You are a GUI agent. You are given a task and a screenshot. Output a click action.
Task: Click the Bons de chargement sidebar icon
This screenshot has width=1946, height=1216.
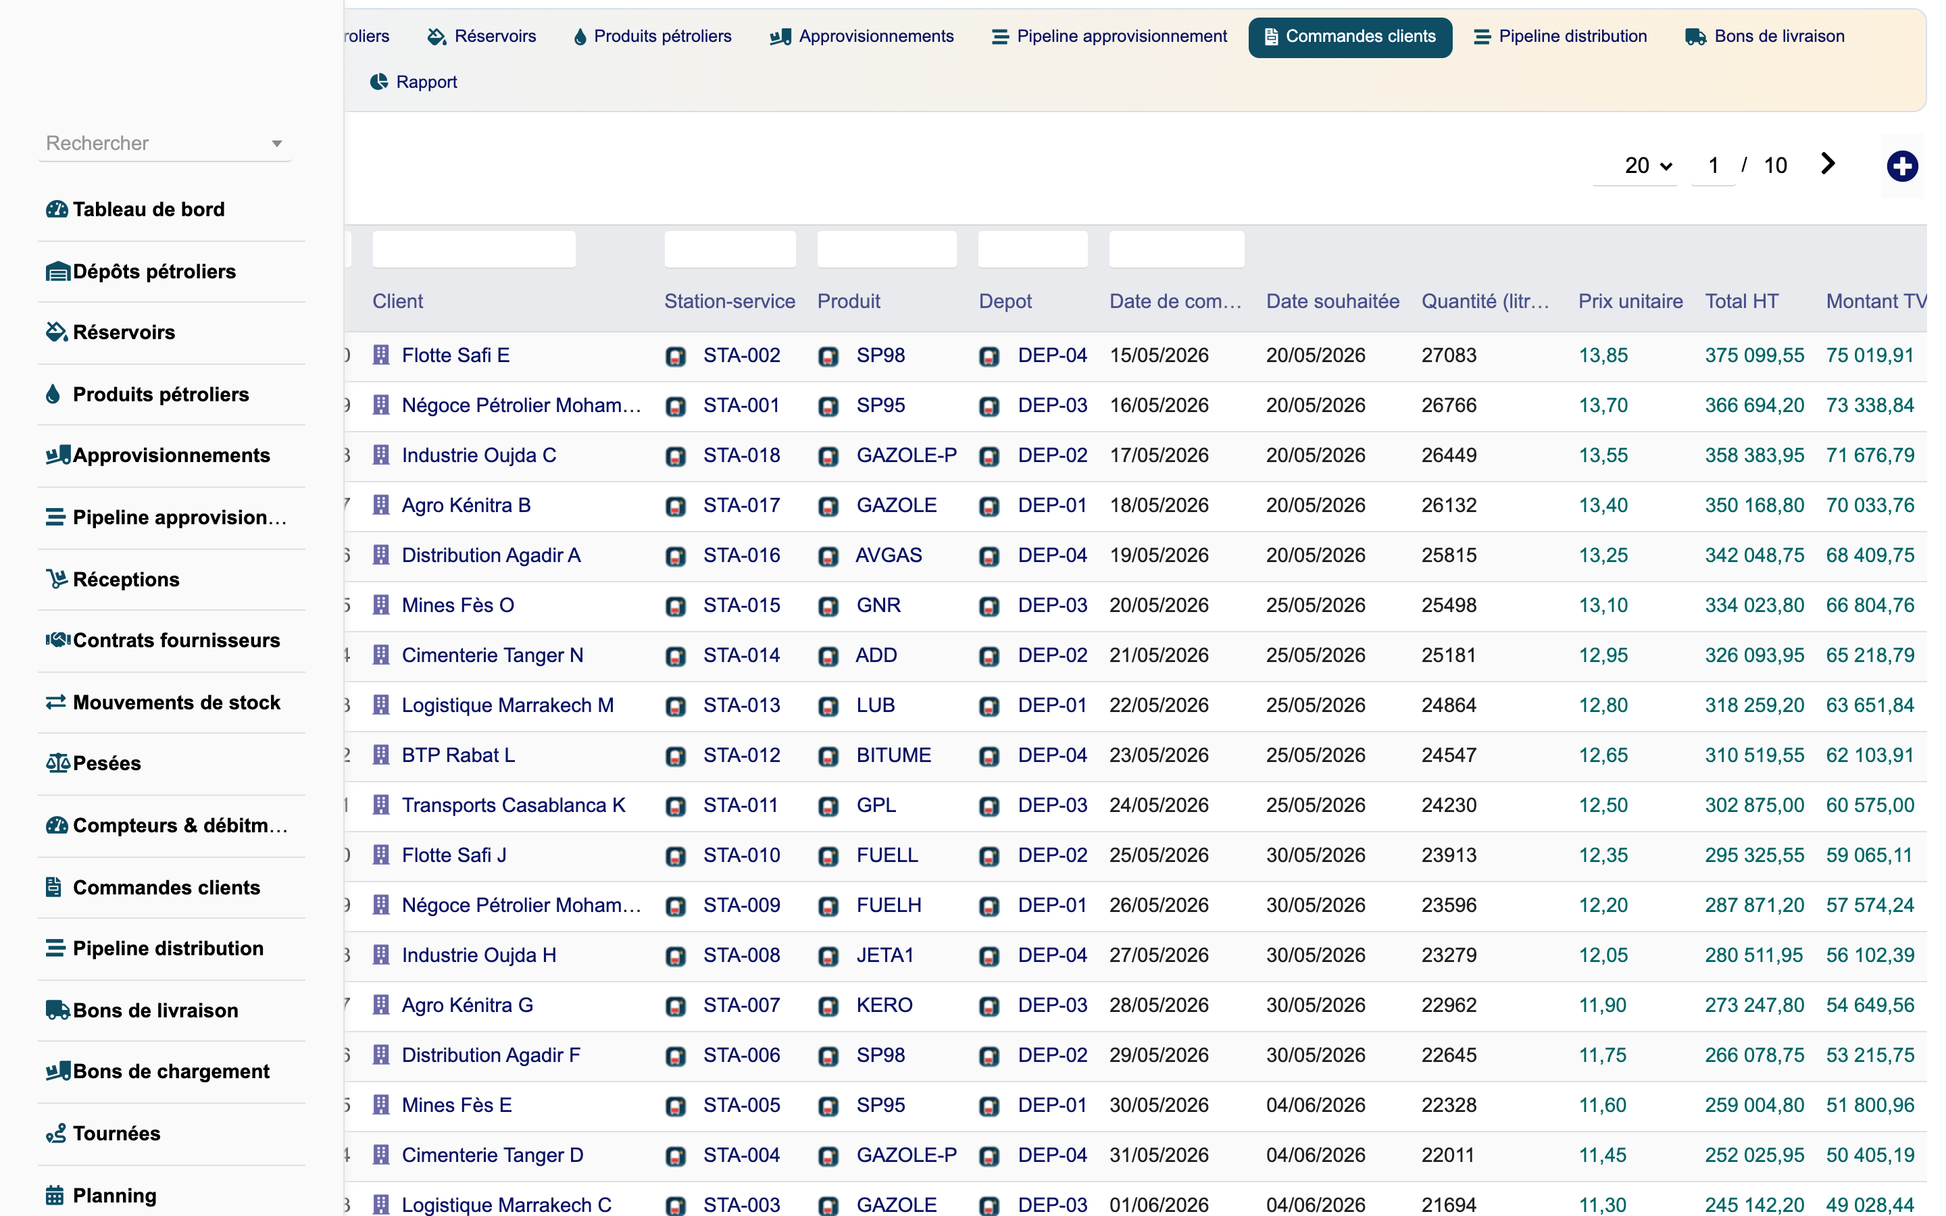click(x=57, y=1071)
